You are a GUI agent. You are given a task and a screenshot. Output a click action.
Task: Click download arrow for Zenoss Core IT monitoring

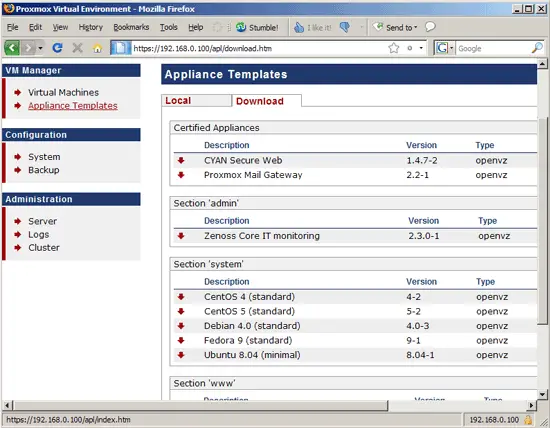pos(181,236)
